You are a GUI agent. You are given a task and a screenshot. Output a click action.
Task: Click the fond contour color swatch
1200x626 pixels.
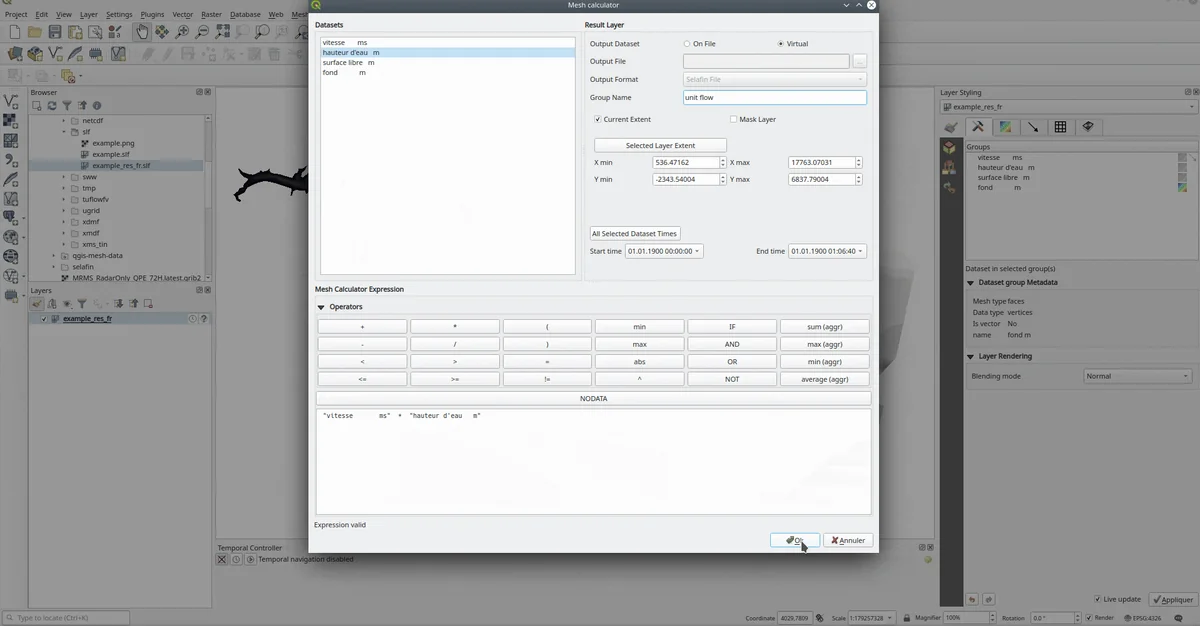pyautogui.click(x=1183, y=187)
